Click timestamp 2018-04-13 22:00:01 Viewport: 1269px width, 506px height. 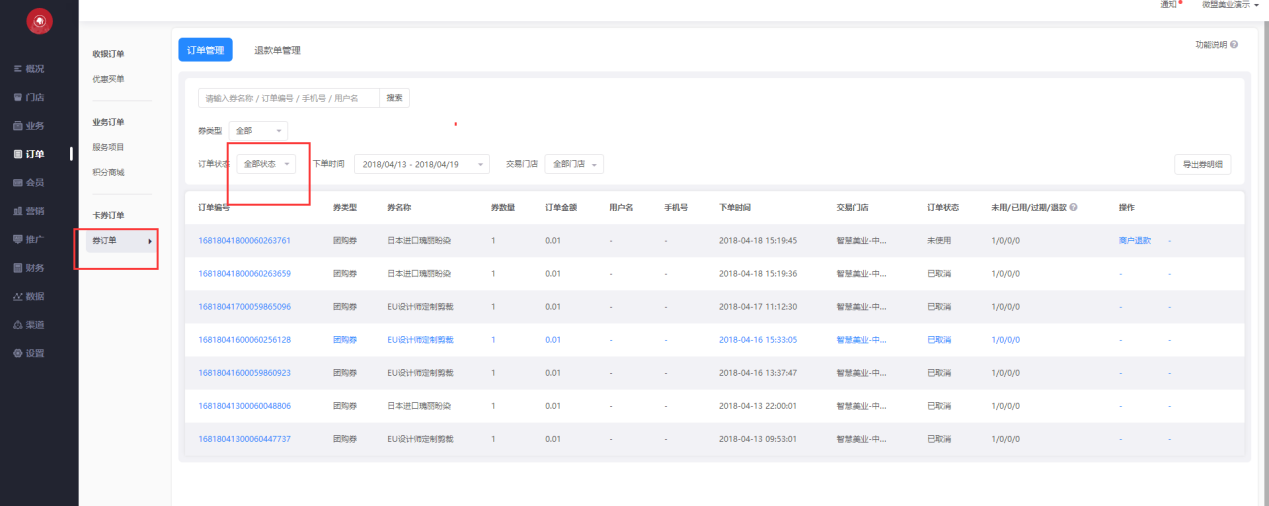pos(758,406)
